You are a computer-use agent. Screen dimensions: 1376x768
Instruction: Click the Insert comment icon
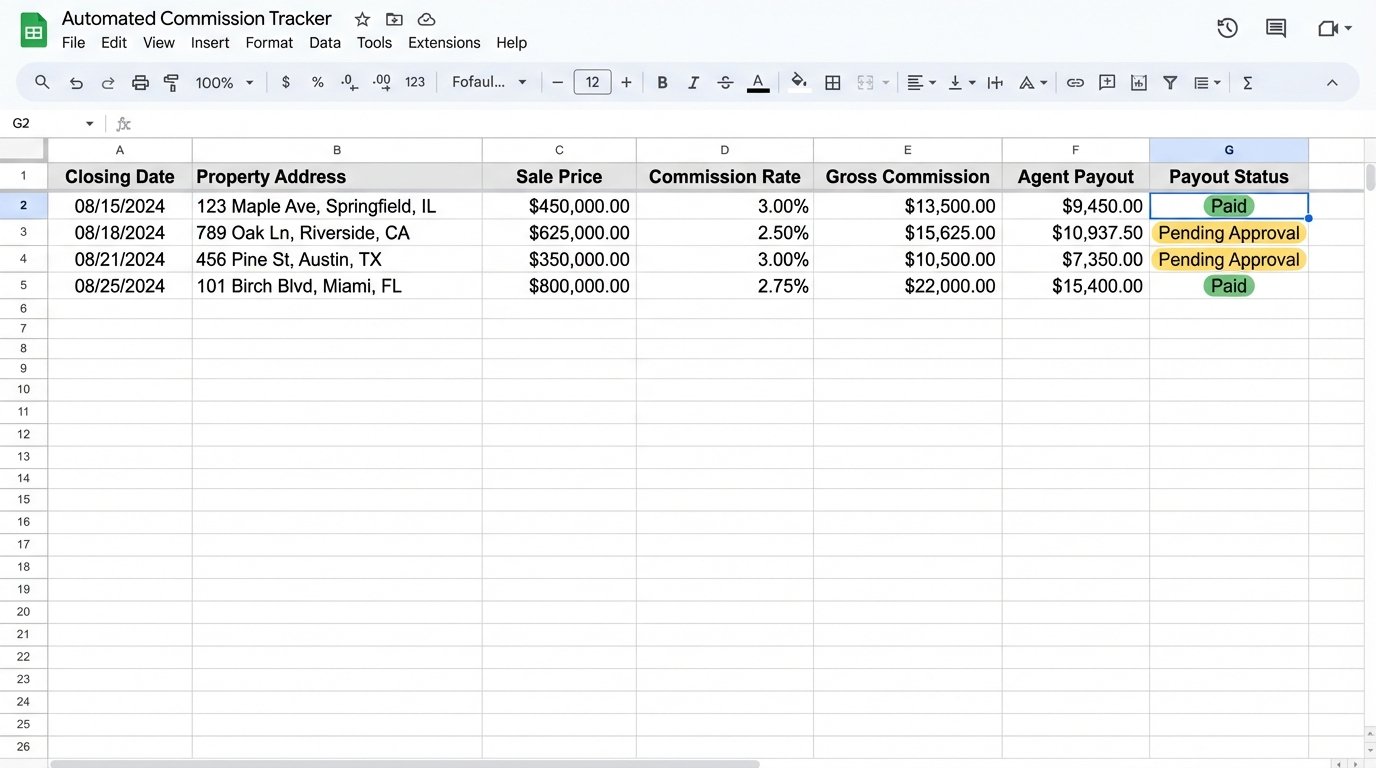(1107, 82)
